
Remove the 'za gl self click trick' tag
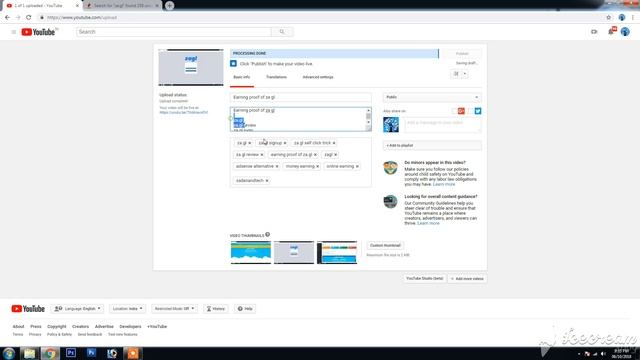(x=334, y=143)
